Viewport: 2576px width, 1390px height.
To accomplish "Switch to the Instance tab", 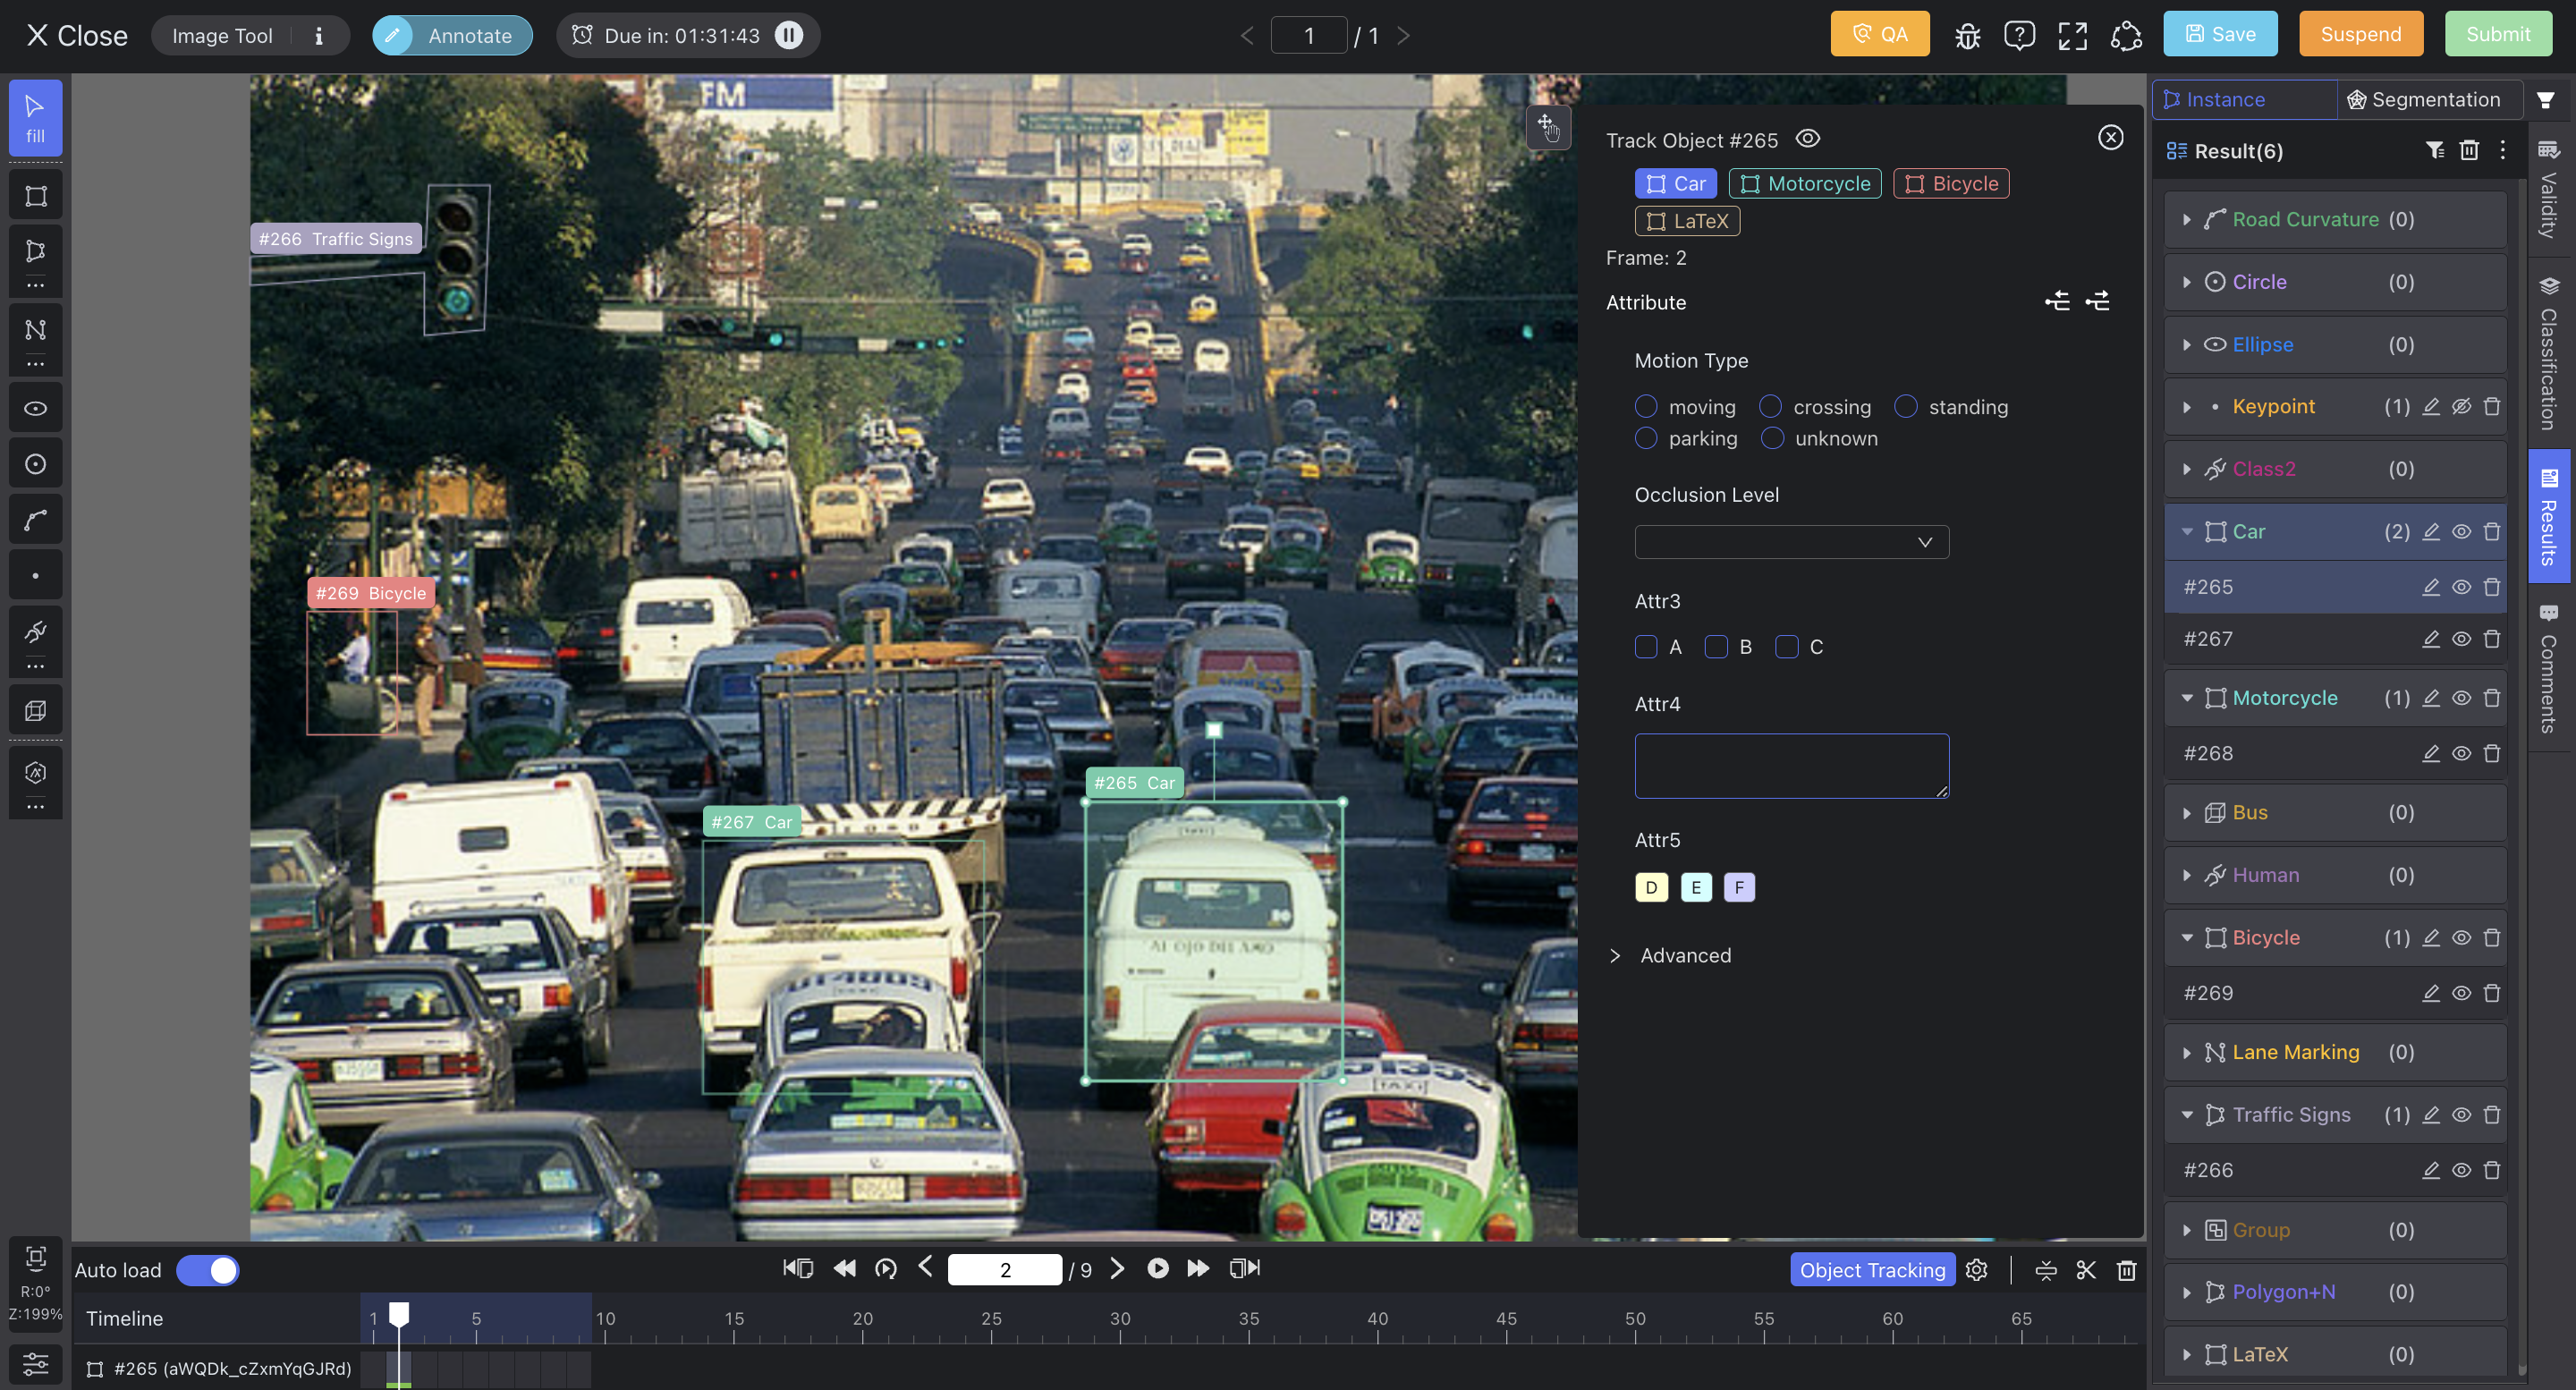I will coord(2244,99).
